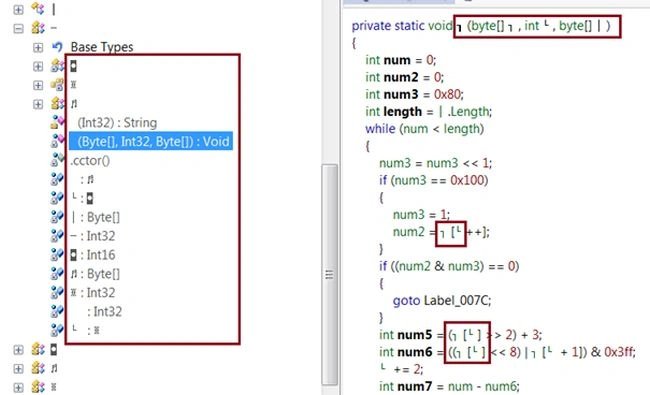Click the '–' class icon beside collapse box
This screenshot has height=395, width=650.
[x=38, y=28]
